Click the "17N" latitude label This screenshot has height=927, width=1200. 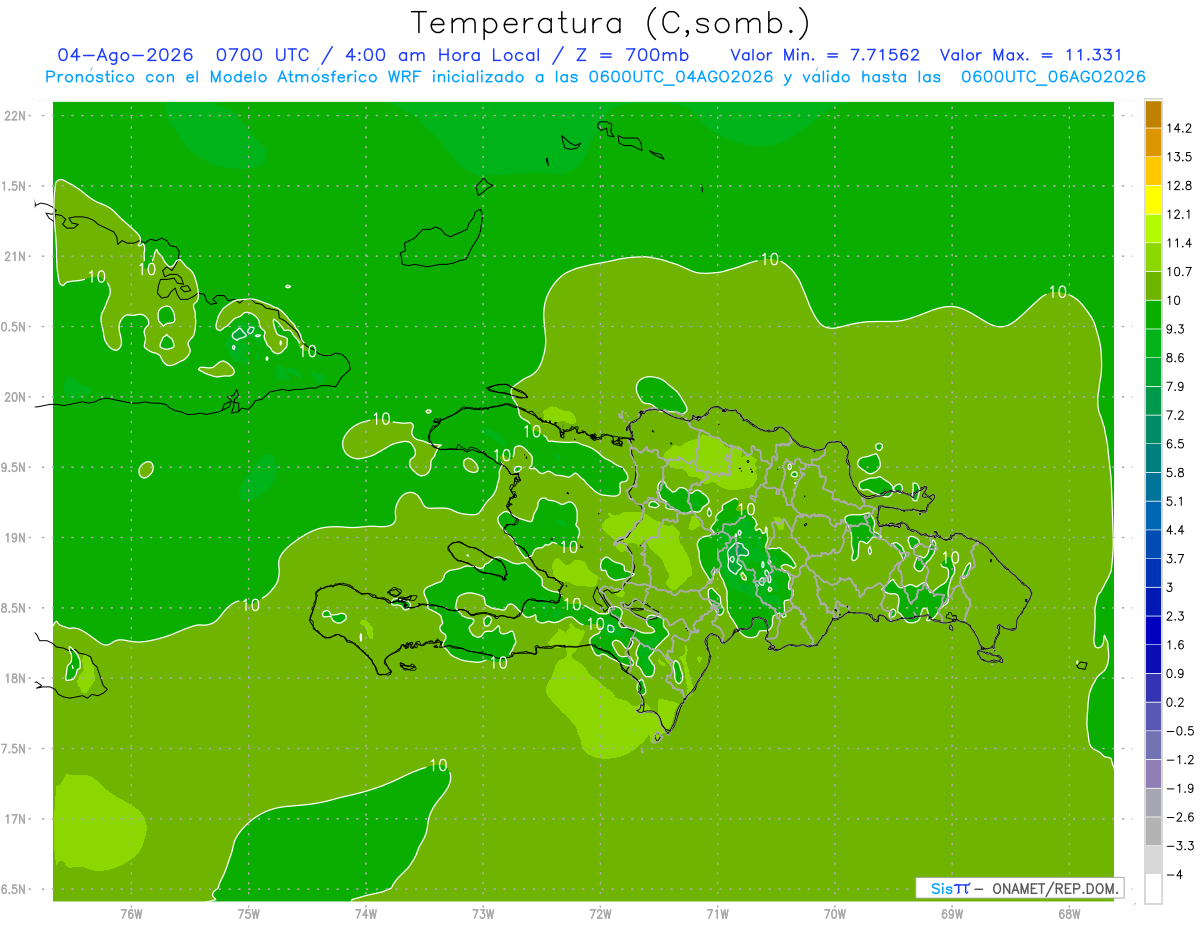tap(14, 820)
